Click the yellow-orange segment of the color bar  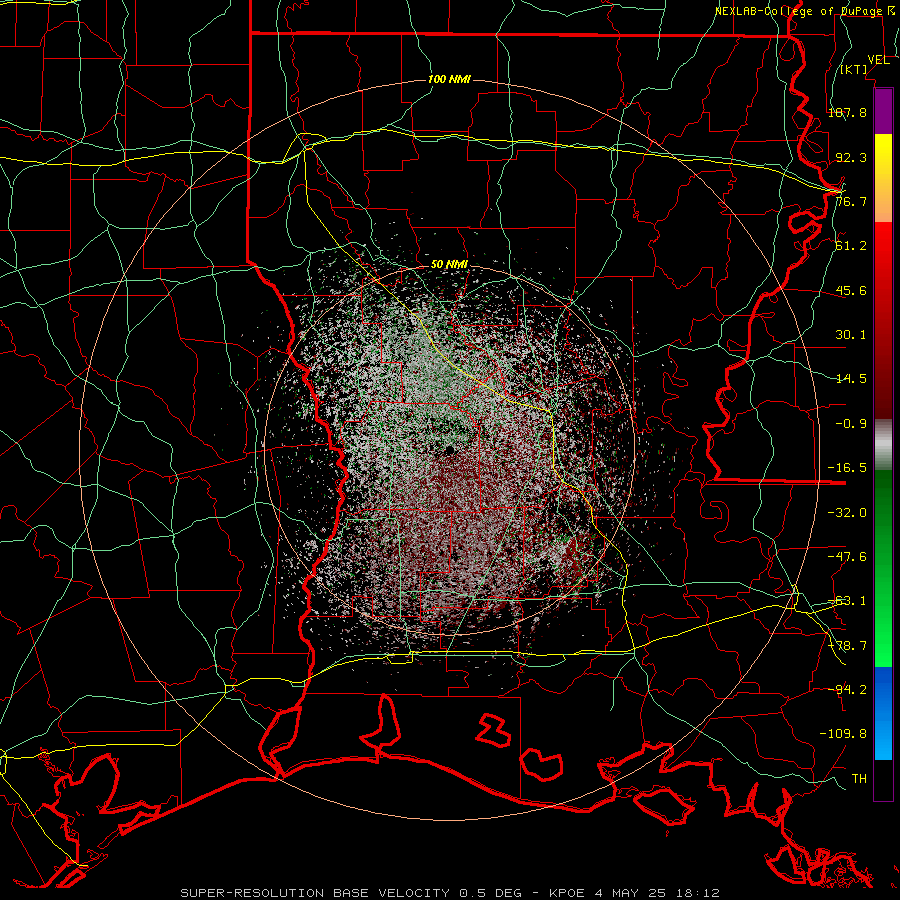(x=883, y=178)
